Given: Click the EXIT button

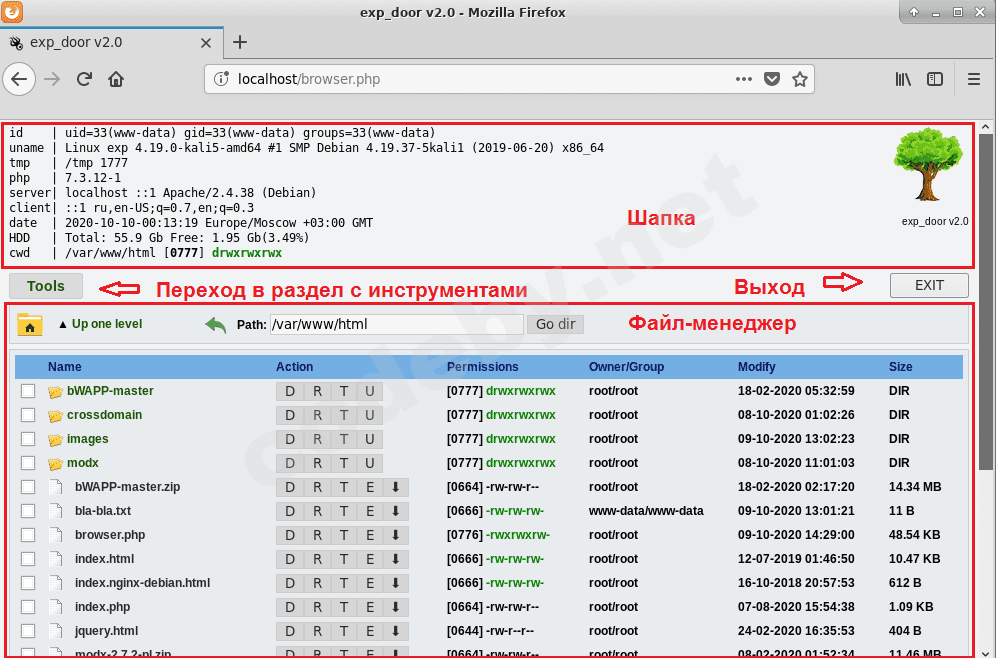Looking at the screenshot, I should pos(929,285).
